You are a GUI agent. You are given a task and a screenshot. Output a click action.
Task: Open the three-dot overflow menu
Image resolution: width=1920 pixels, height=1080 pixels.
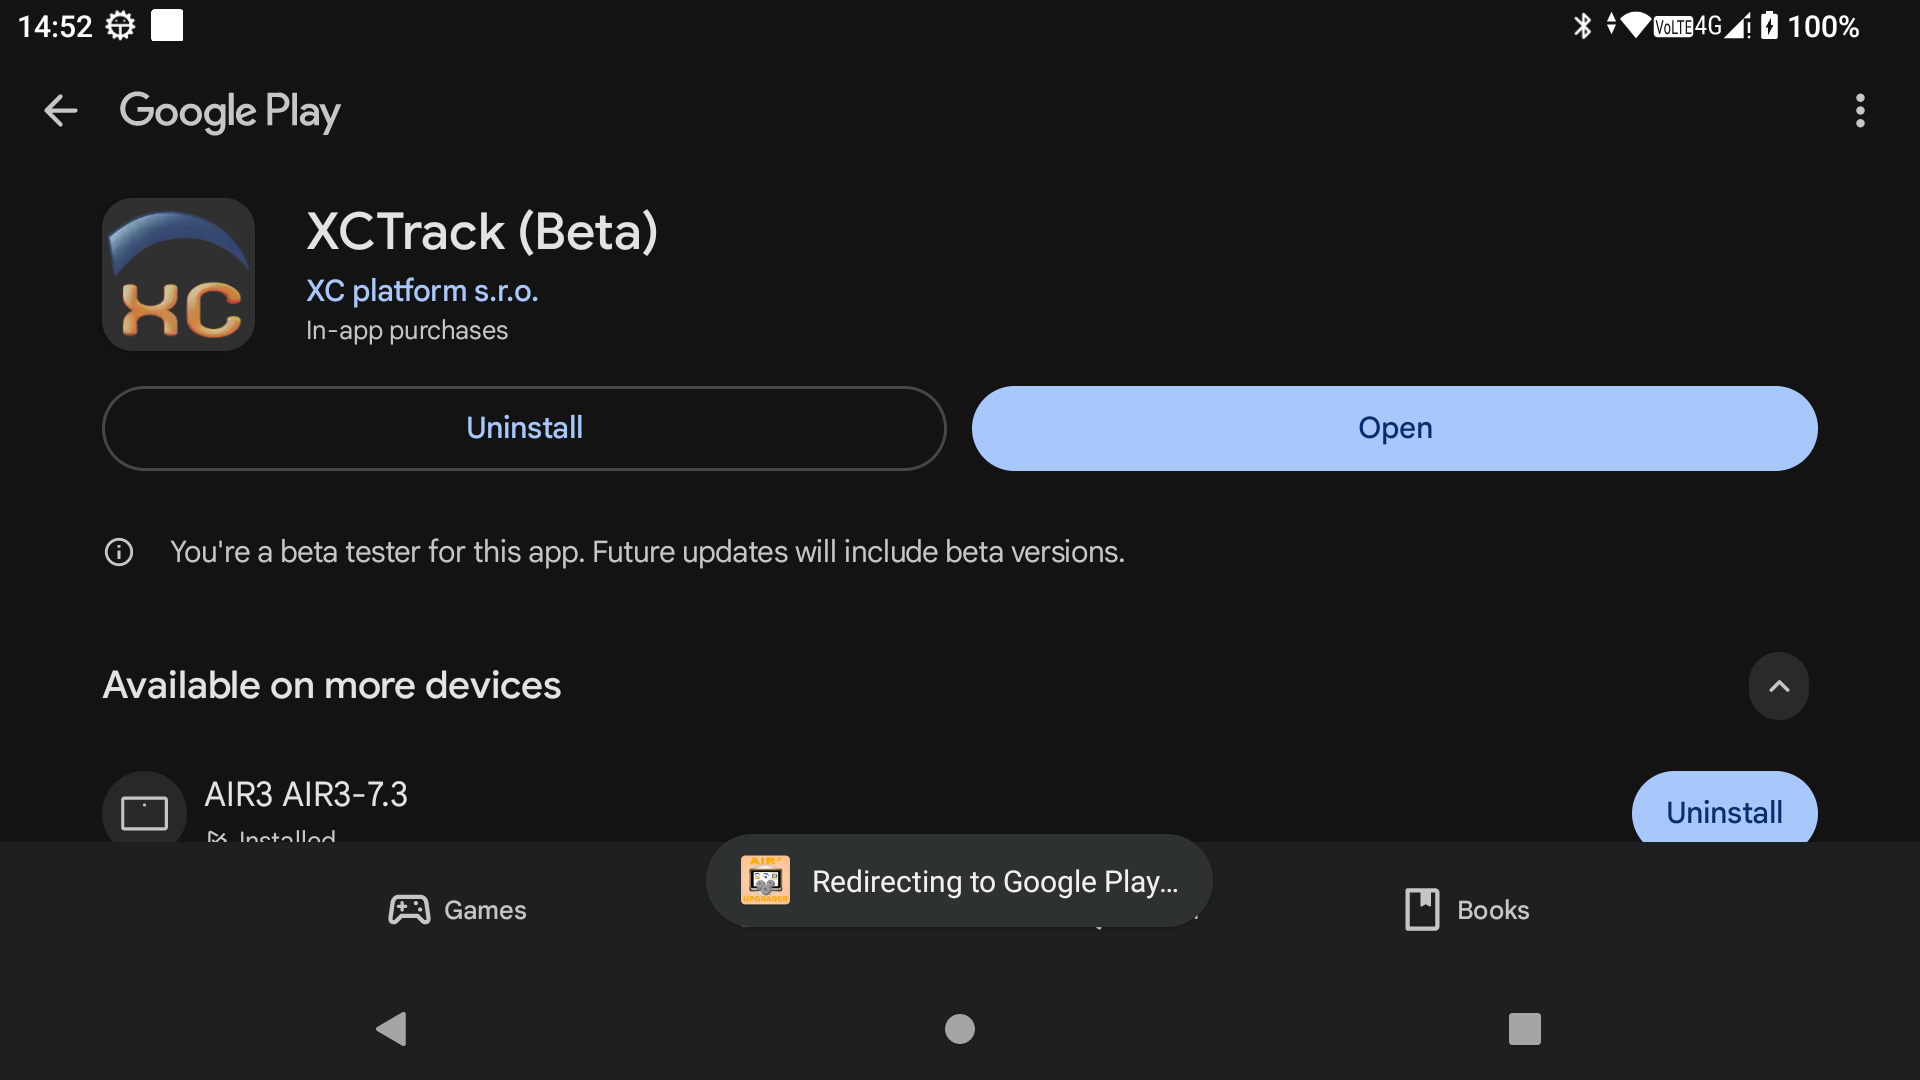pos(1860,111)
